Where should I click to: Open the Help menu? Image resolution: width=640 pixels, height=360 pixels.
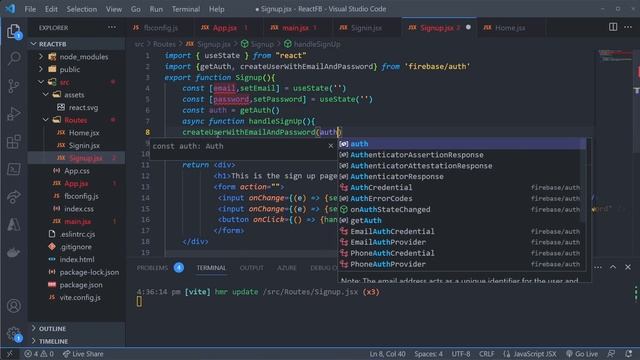(x=217, y=9)
